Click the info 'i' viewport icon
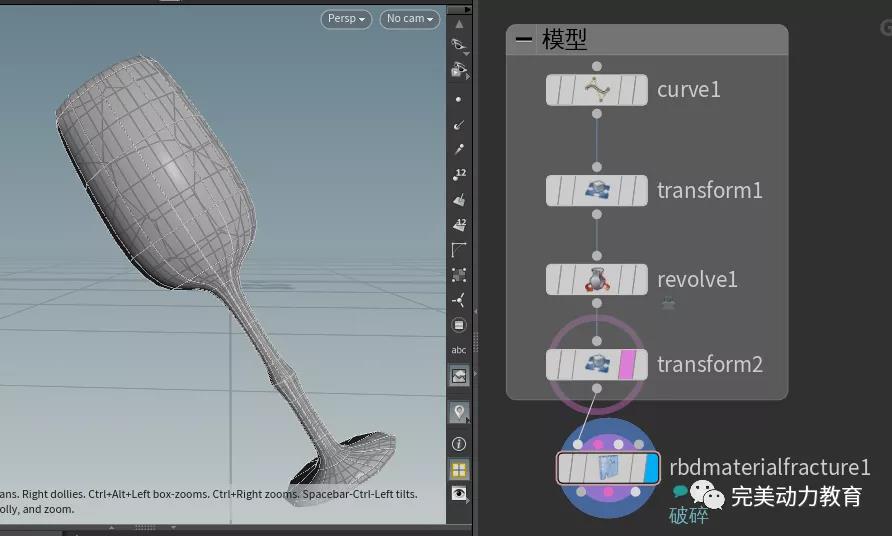892x536 pixels. [x=459, y=443]
